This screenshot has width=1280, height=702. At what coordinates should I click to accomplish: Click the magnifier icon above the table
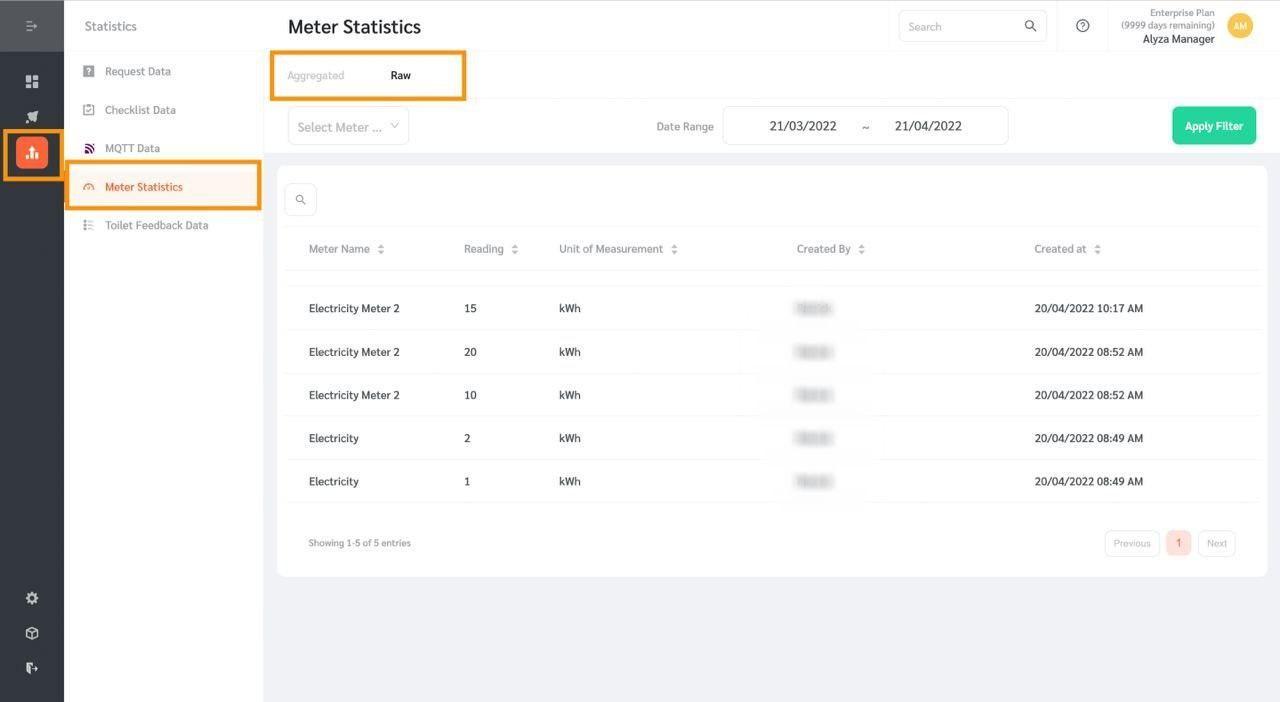(x=300, y=198)
